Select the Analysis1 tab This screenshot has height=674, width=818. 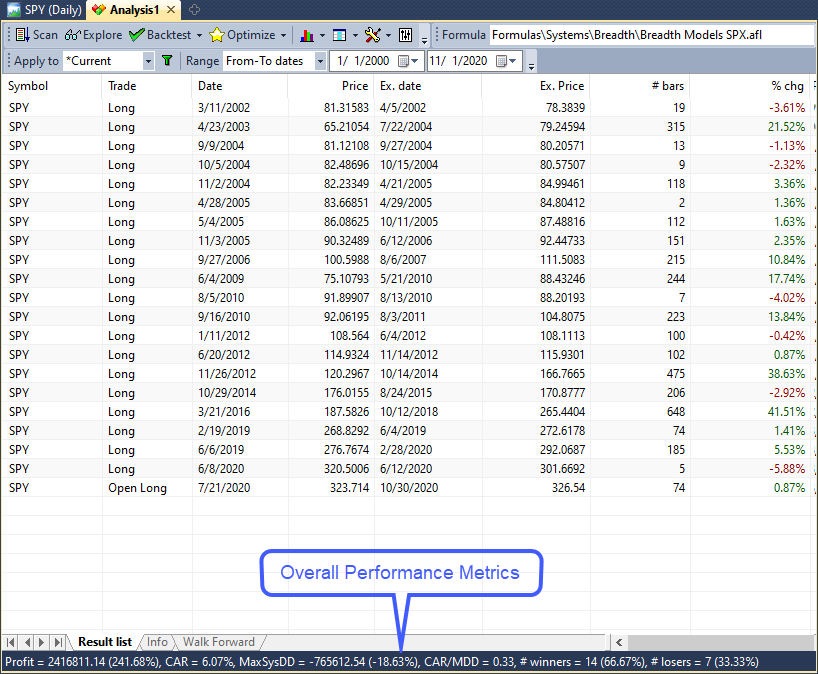[x=134, y=9]
